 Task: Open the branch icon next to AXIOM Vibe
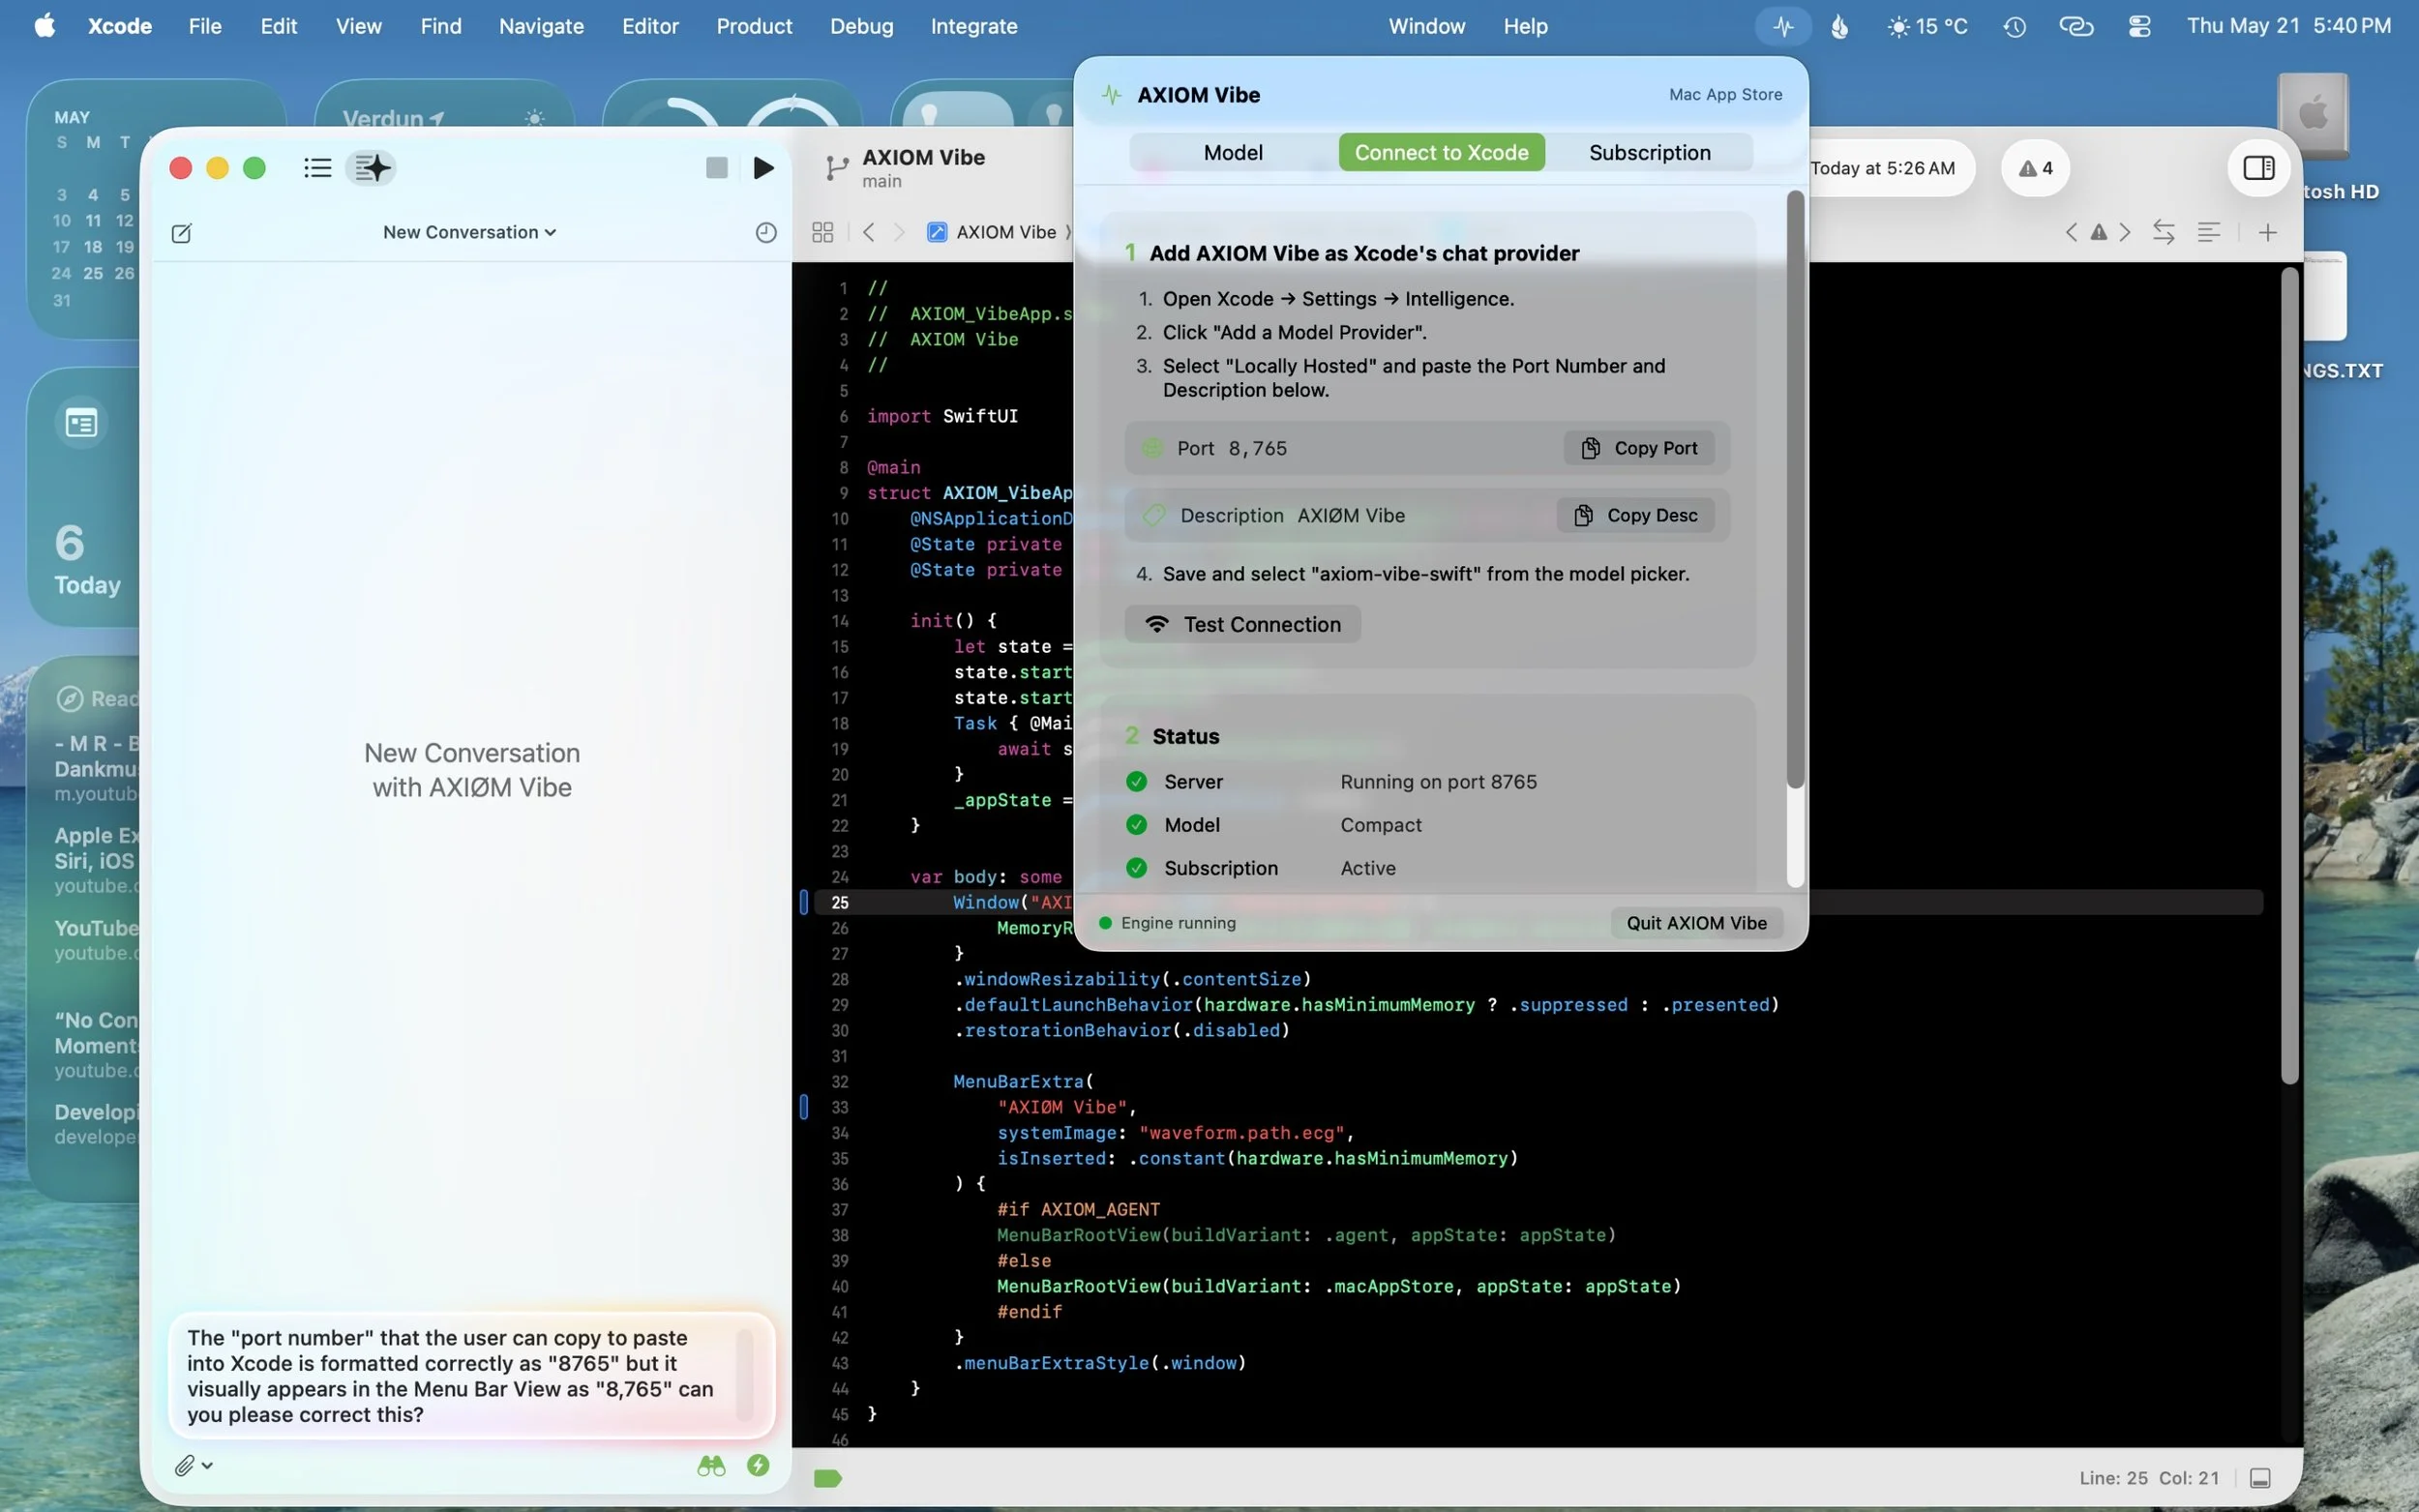pyautogui.click(x=836, y=168)
